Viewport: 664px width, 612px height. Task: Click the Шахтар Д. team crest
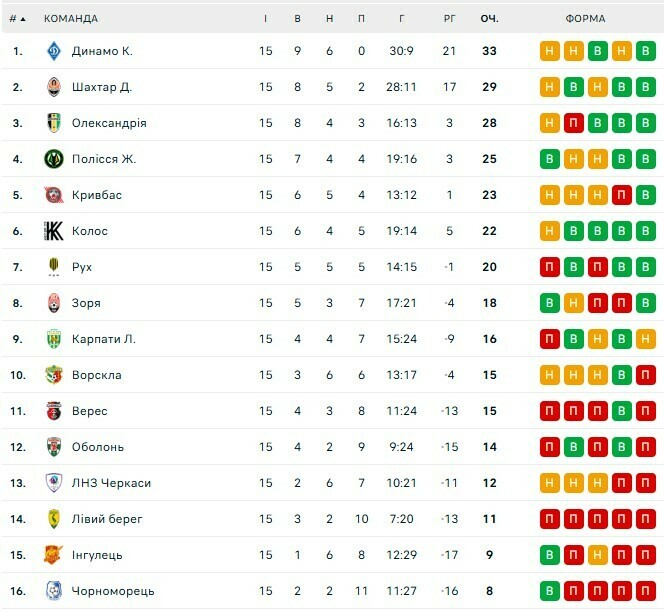pyautogui.click(x=54, y=87)
